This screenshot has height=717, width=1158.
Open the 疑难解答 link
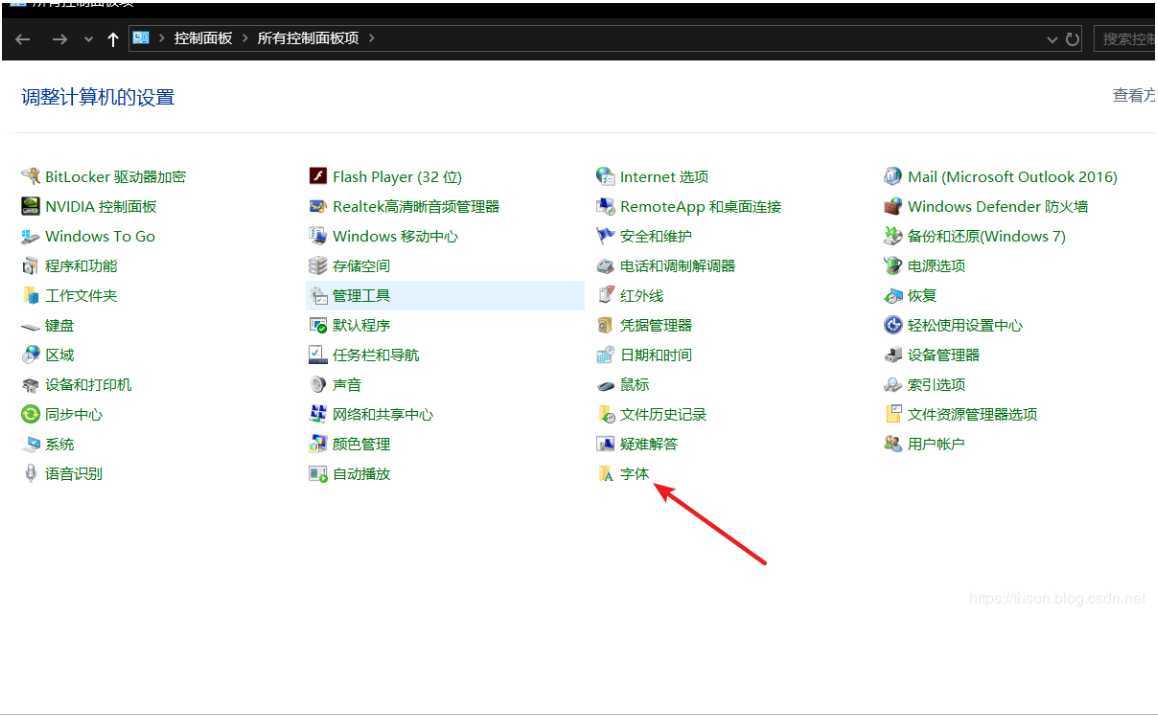point(648,445)
